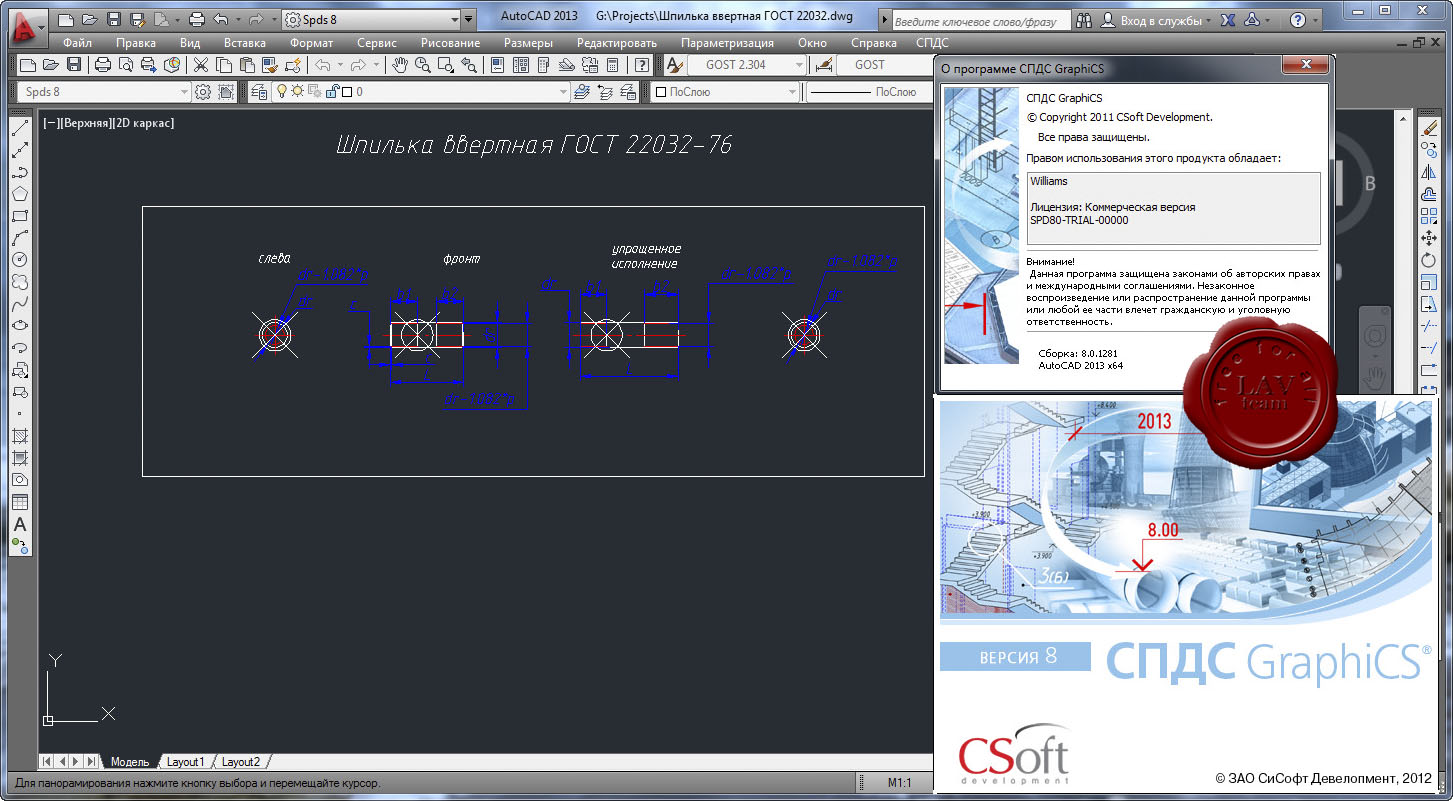Click the ПоСлою color square swatch
This screenshot has width=1453, height=801.
(661, 92)
